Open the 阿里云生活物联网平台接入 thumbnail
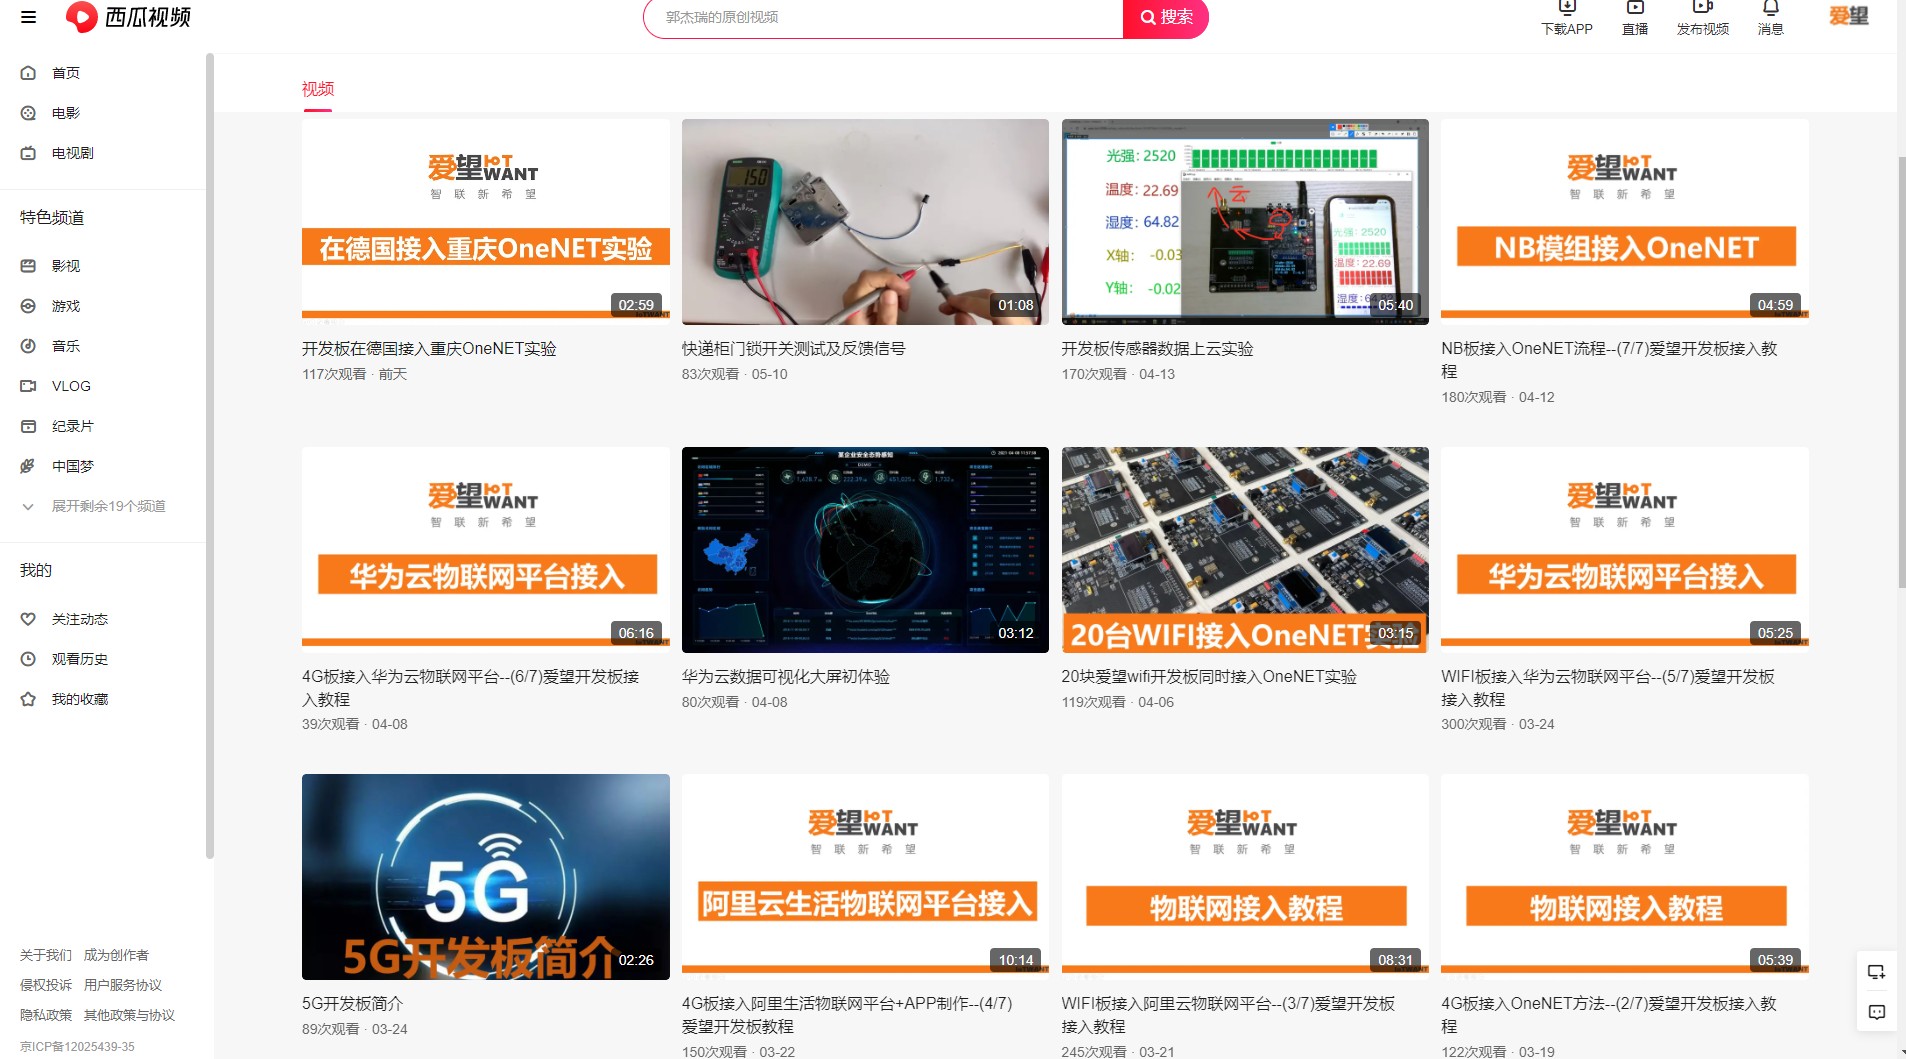The width and height of the screenshot is (1906, 1059). pyautogui.click(x=865, y=877)
